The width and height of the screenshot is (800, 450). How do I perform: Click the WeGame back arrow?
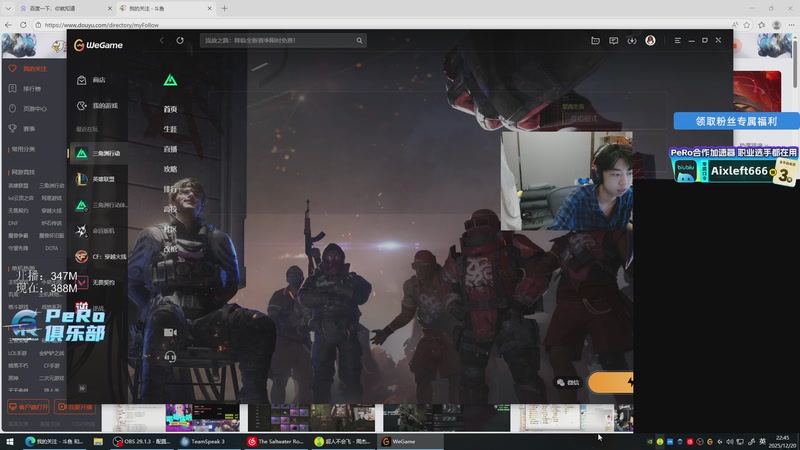coord(162,40)
